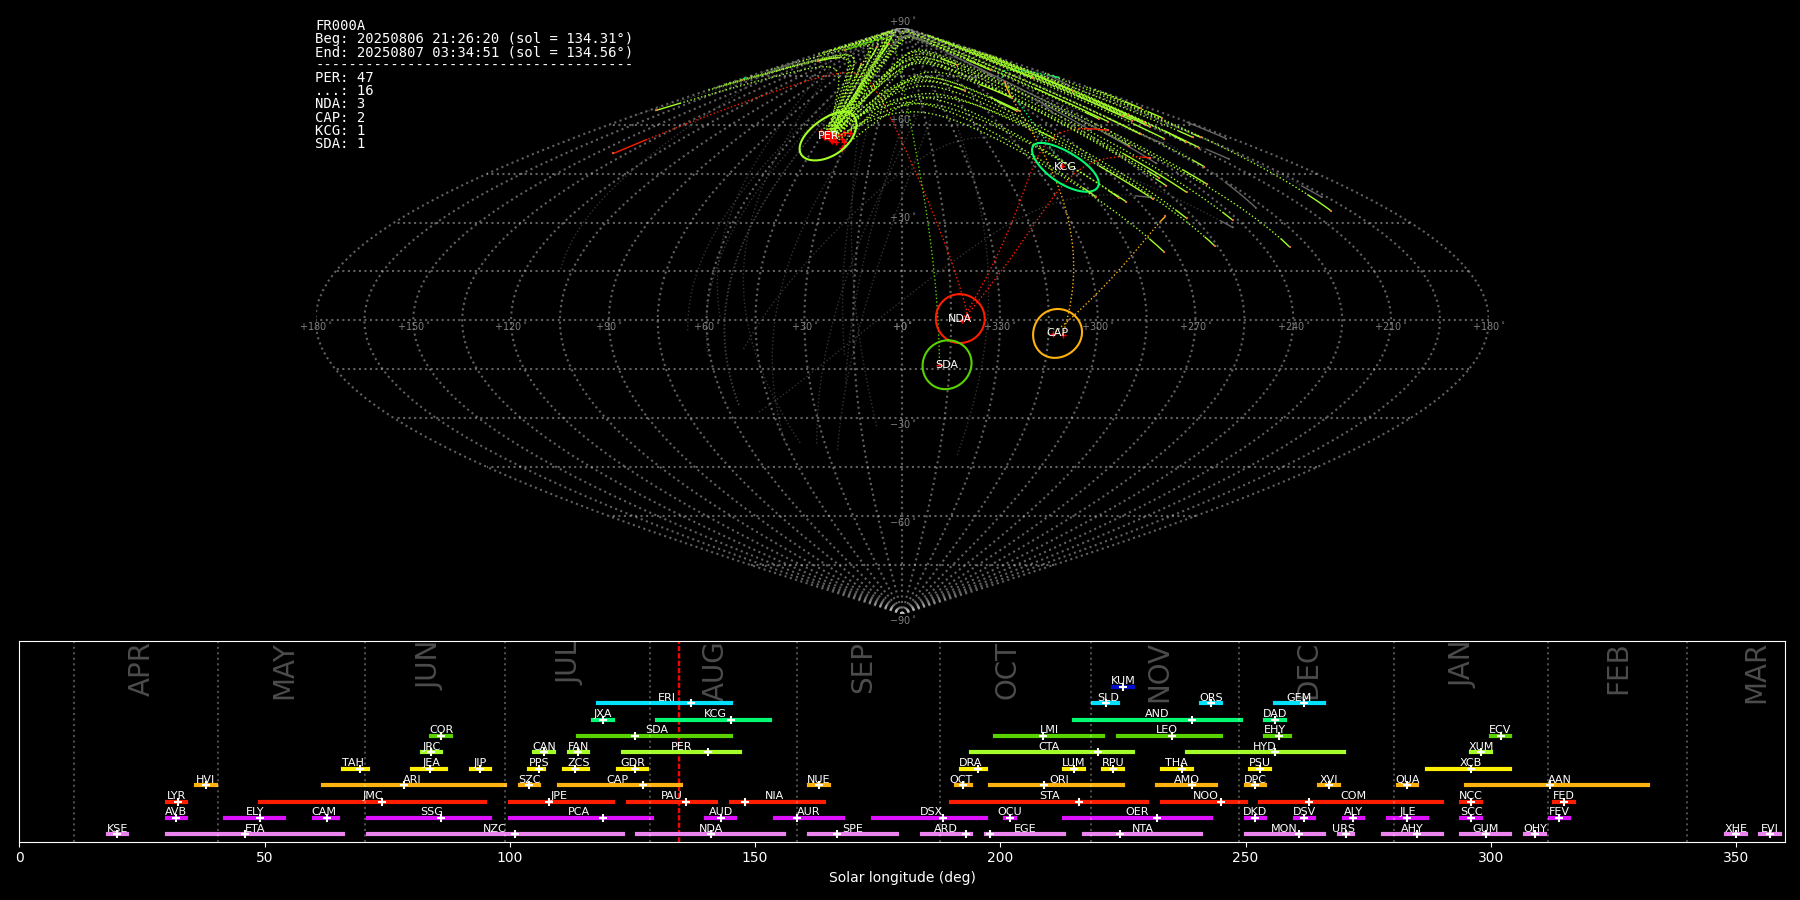Click the COM shower bar label
This screenshot has height=900, width=1800.
pos(1353,796)
